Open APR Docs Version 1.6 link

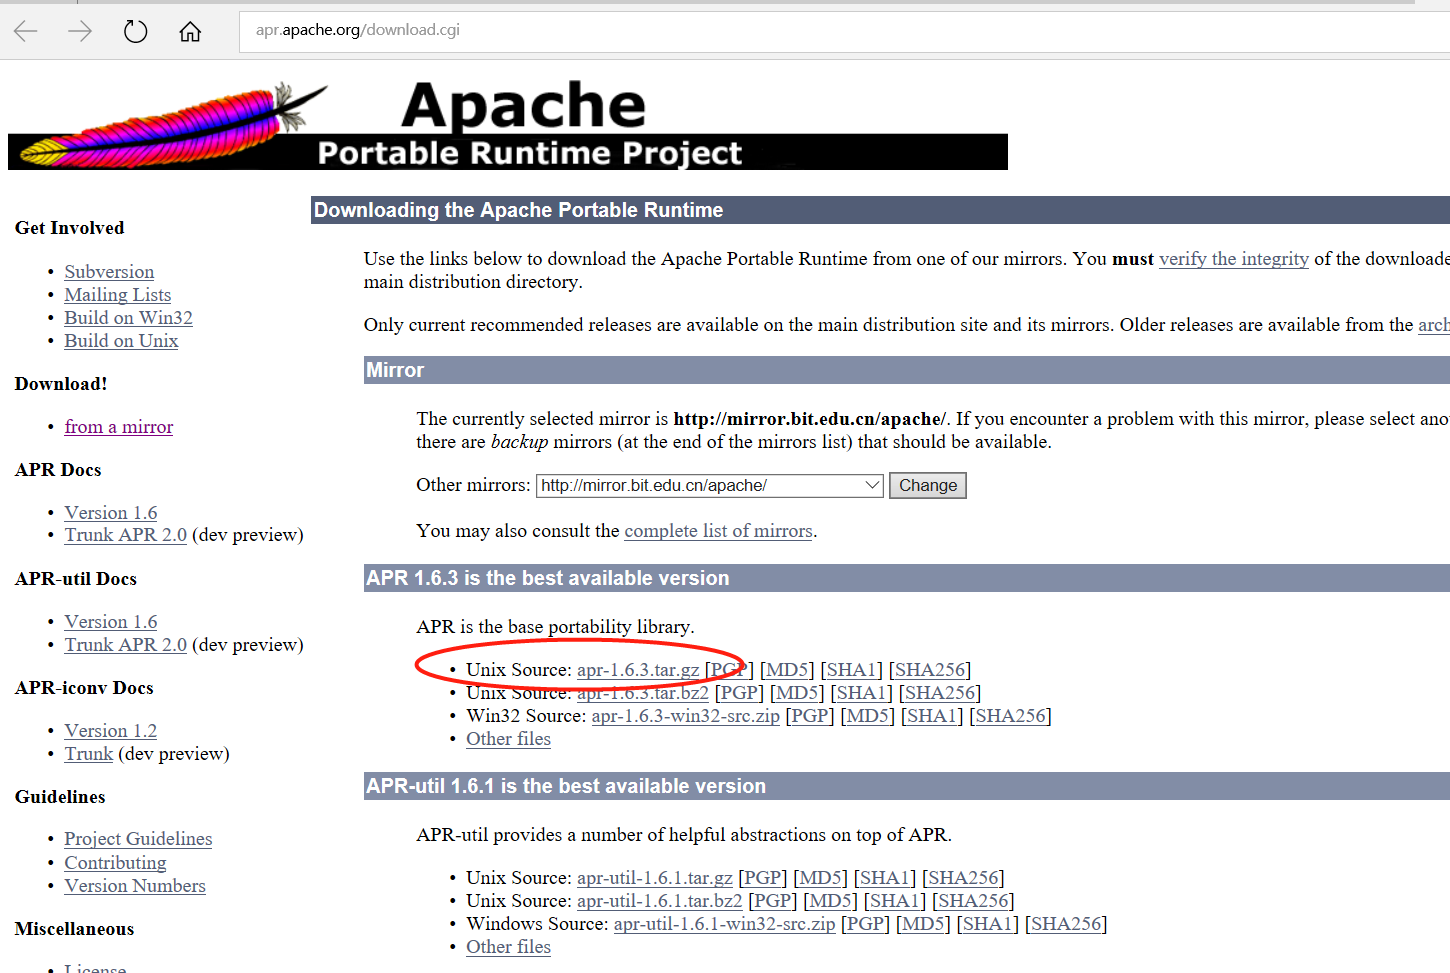(x=111, y=513)
